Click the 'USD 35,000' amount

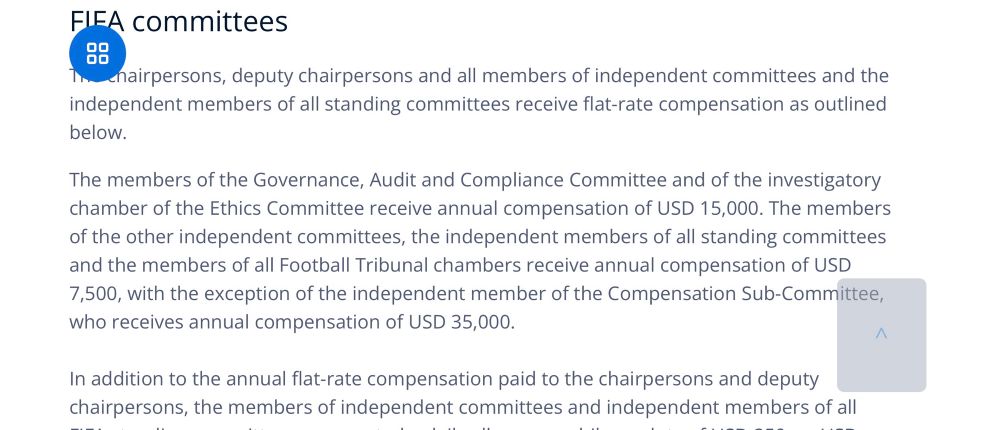[x=459, y=322]
